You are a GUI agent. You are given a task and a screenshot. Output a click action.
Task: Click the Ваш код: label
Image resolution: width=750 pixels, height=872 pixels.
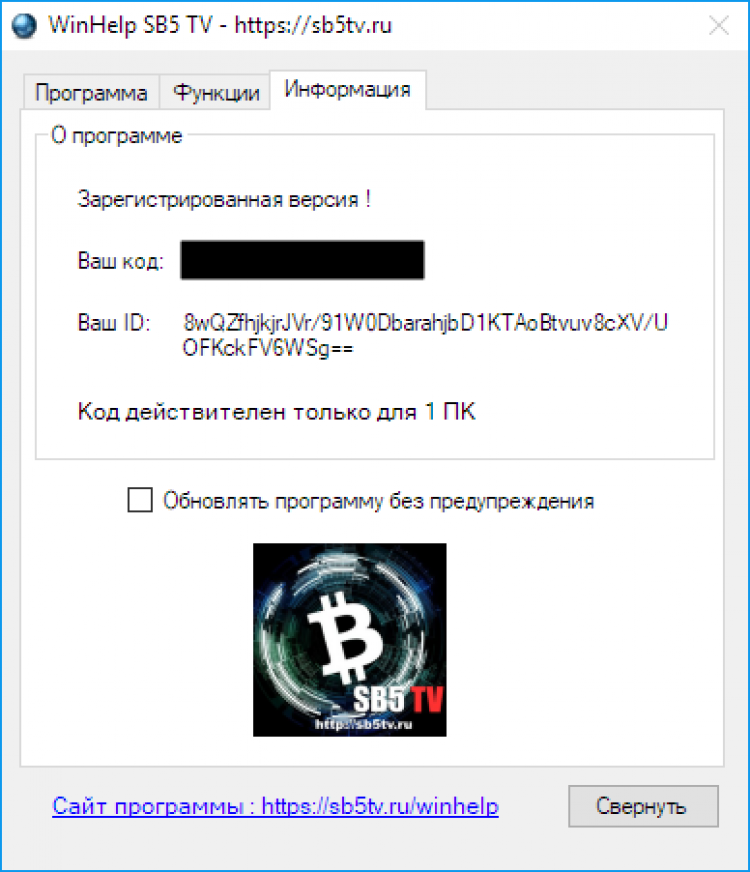[x=121, y=261]
